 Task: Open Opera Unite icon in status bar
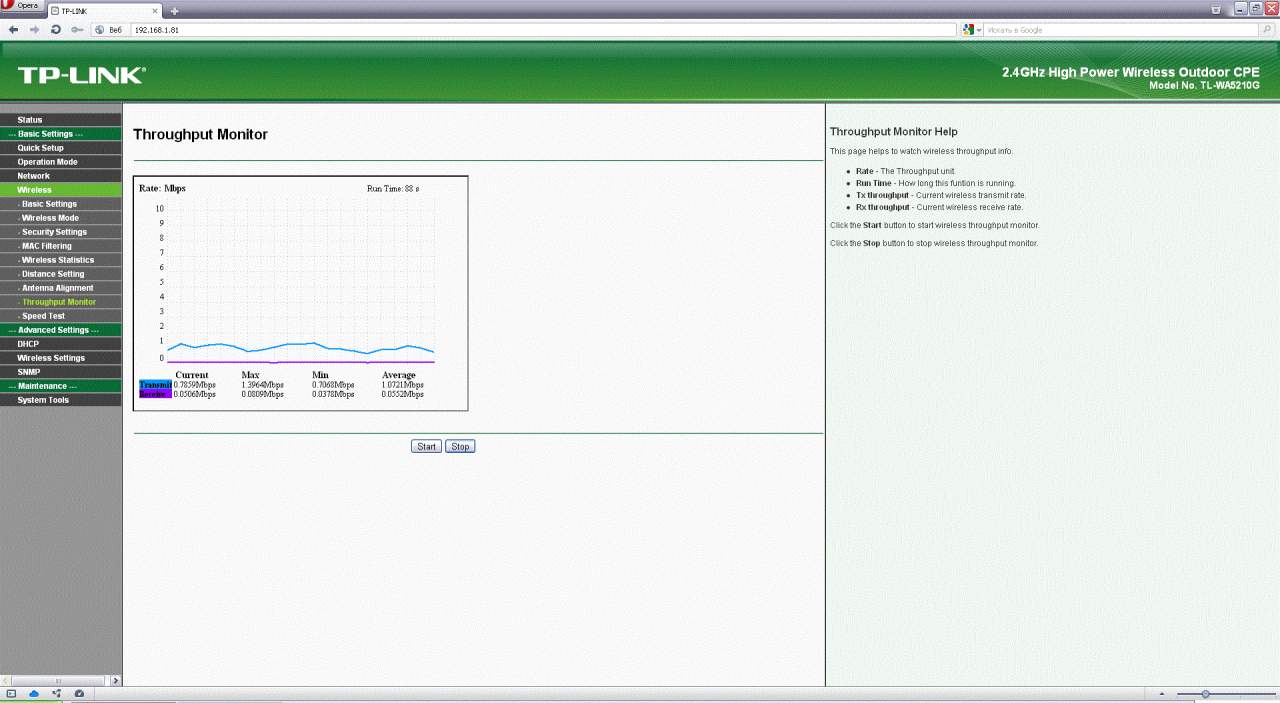coord(56,693)
